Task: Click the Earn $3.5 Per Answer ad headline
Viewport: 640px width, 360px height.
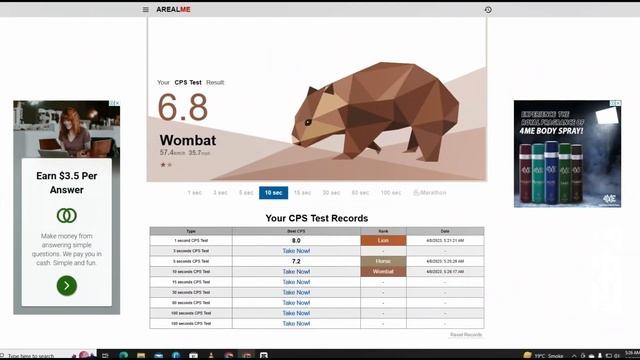Action: 67,183
